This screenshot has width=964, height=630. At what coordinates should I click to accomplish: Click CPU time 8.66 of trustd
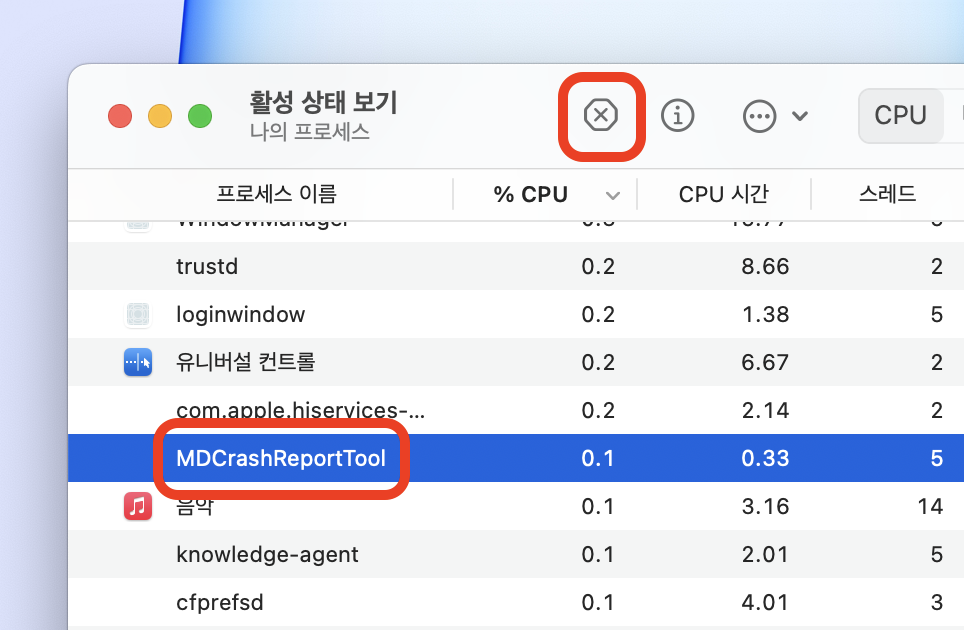pyautogui.click(x=765, y=266)
